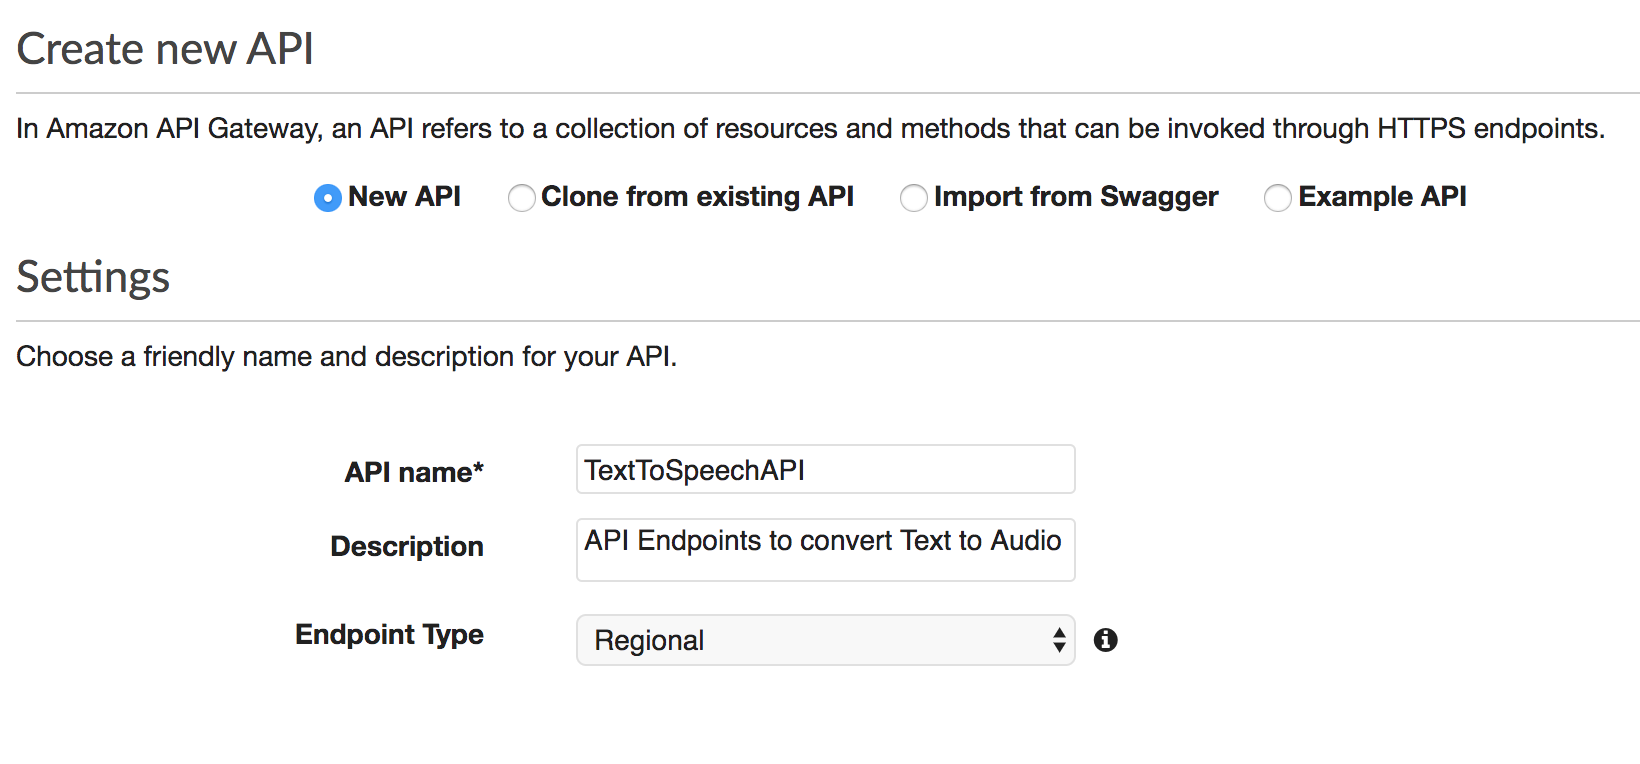Screen dimensions: 1640x764
Task: Pick the Example API radio button
Action: 1277,198
